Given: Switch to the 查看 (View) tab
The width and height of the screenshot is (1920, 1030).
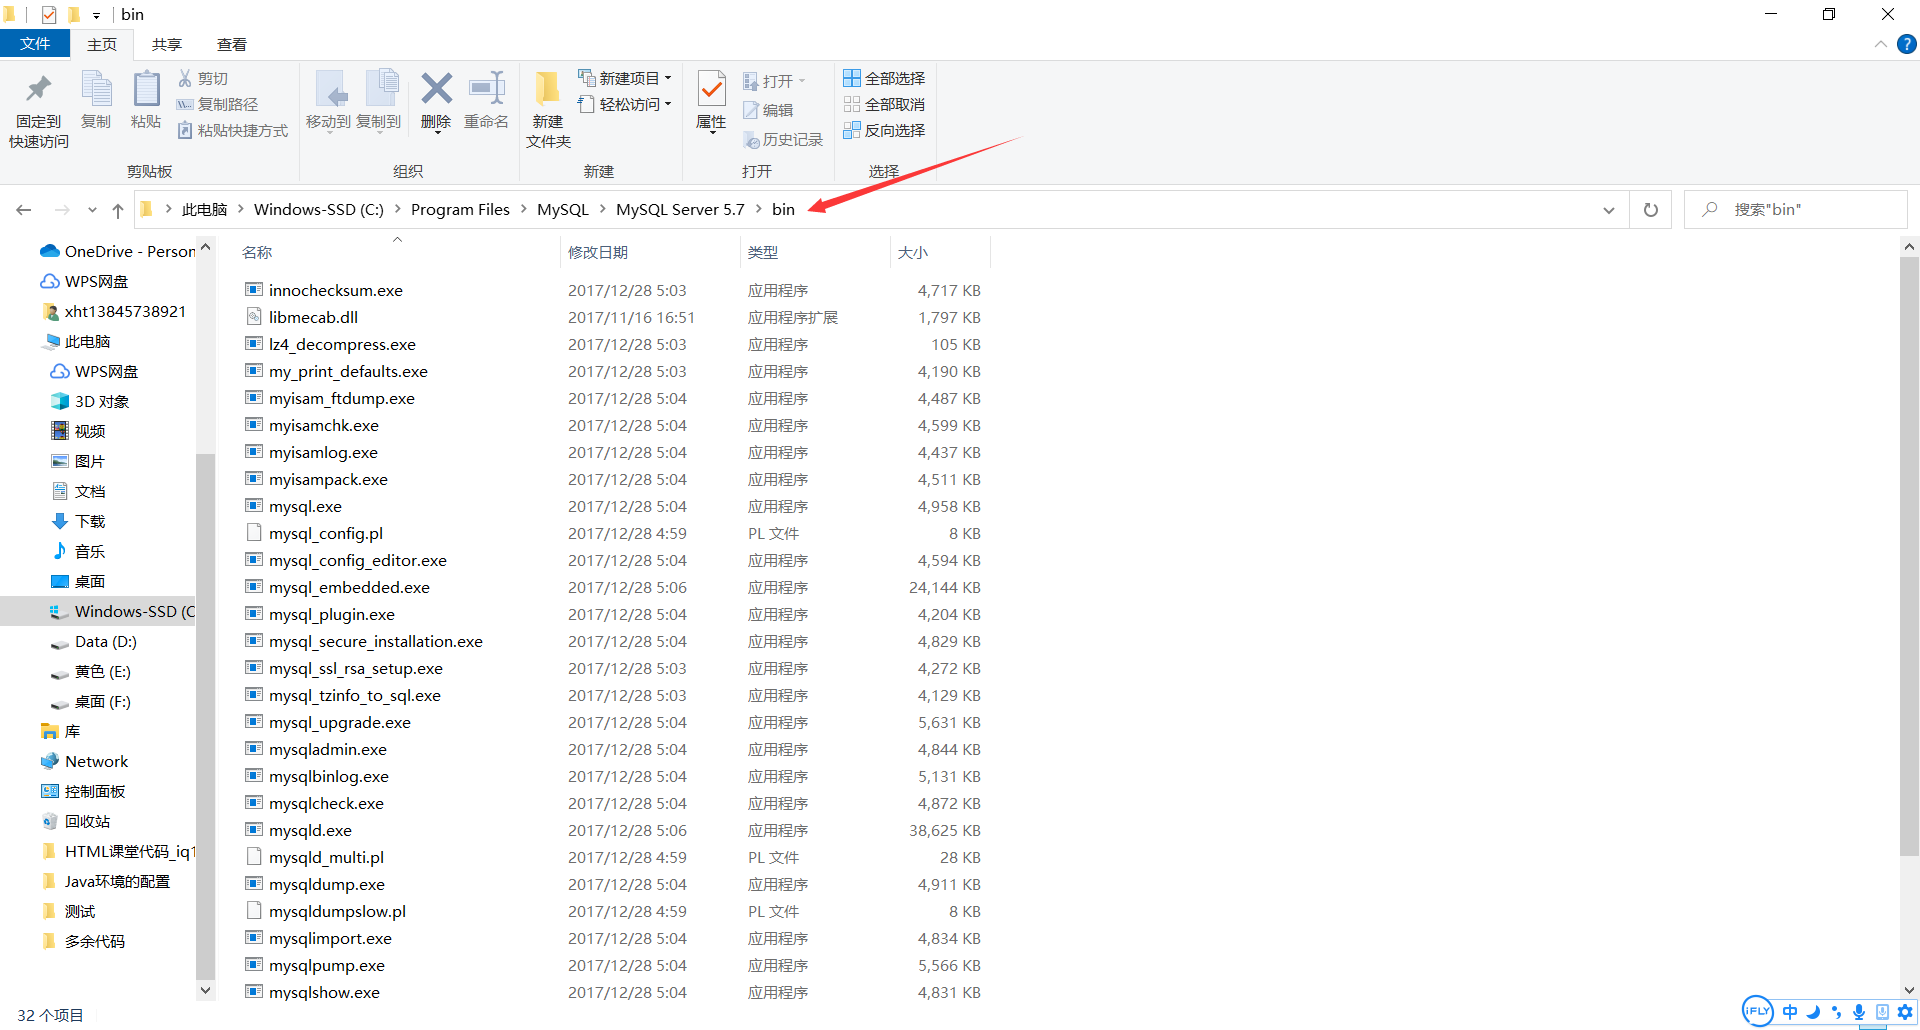Looking at the screenshot, I should (232, 44).
